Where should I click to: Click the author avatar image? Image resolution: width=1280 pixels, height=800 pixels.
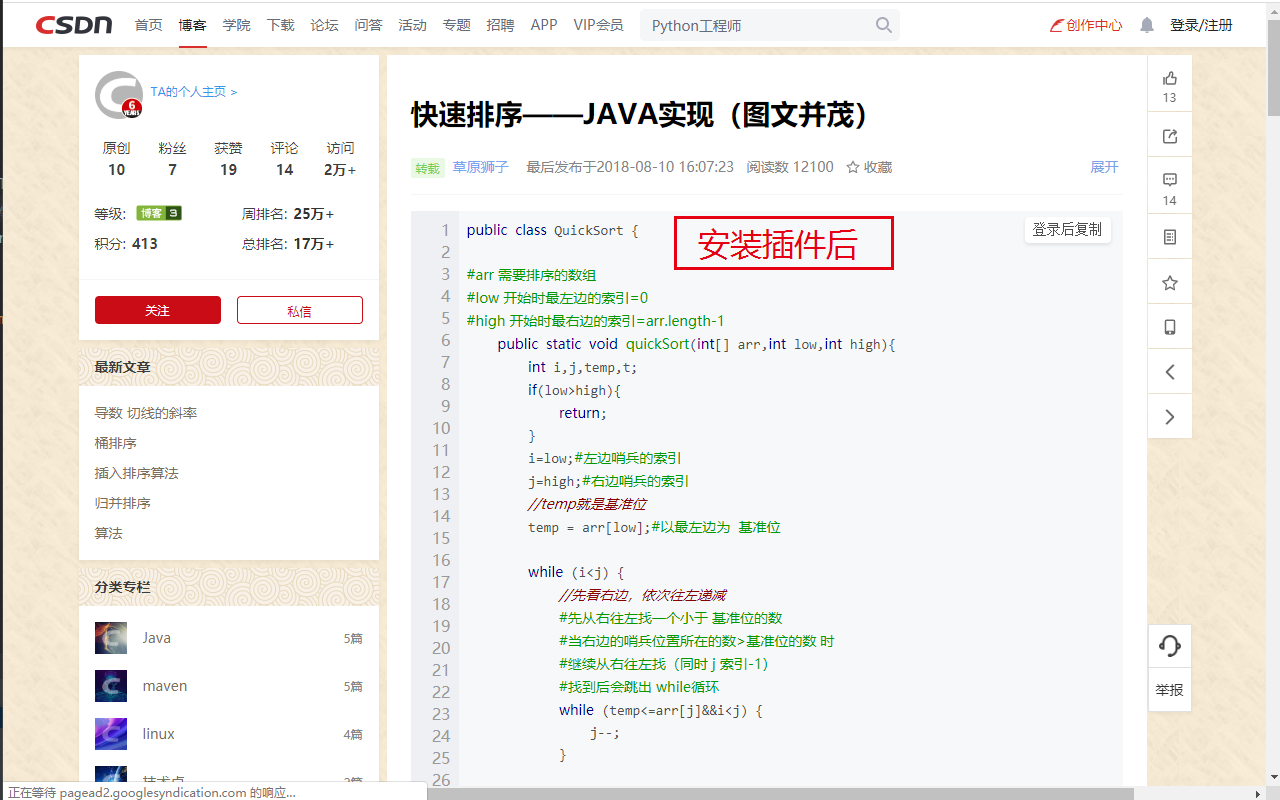119,95
